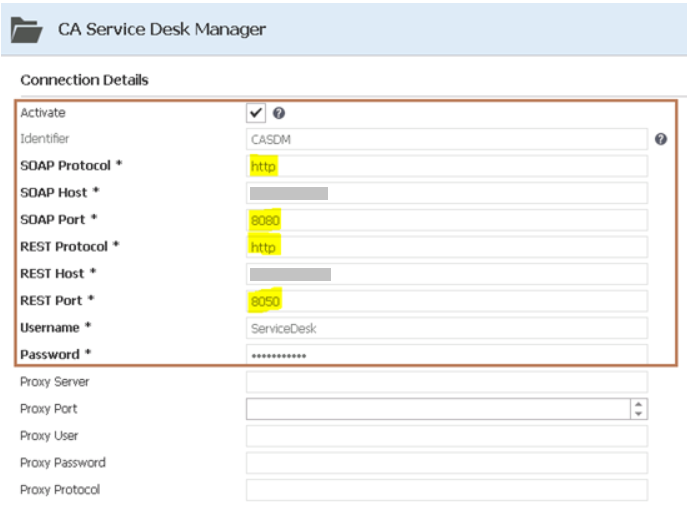The image size is (690, 515).
Task: Click the SOAP Protocol input field
Action: point(447,166)
